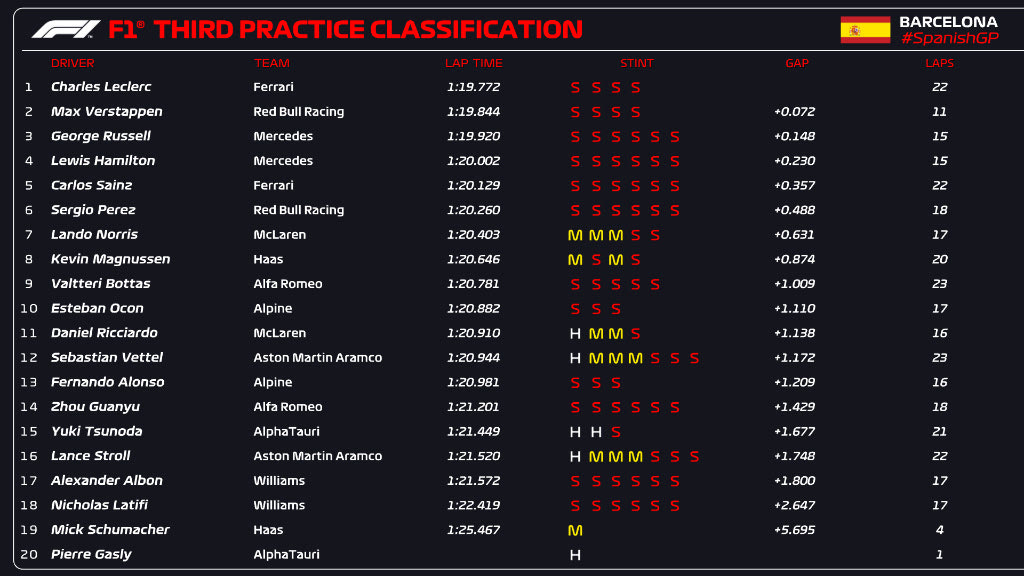Click the BARCELONA location label

click(x=948, y=21)
